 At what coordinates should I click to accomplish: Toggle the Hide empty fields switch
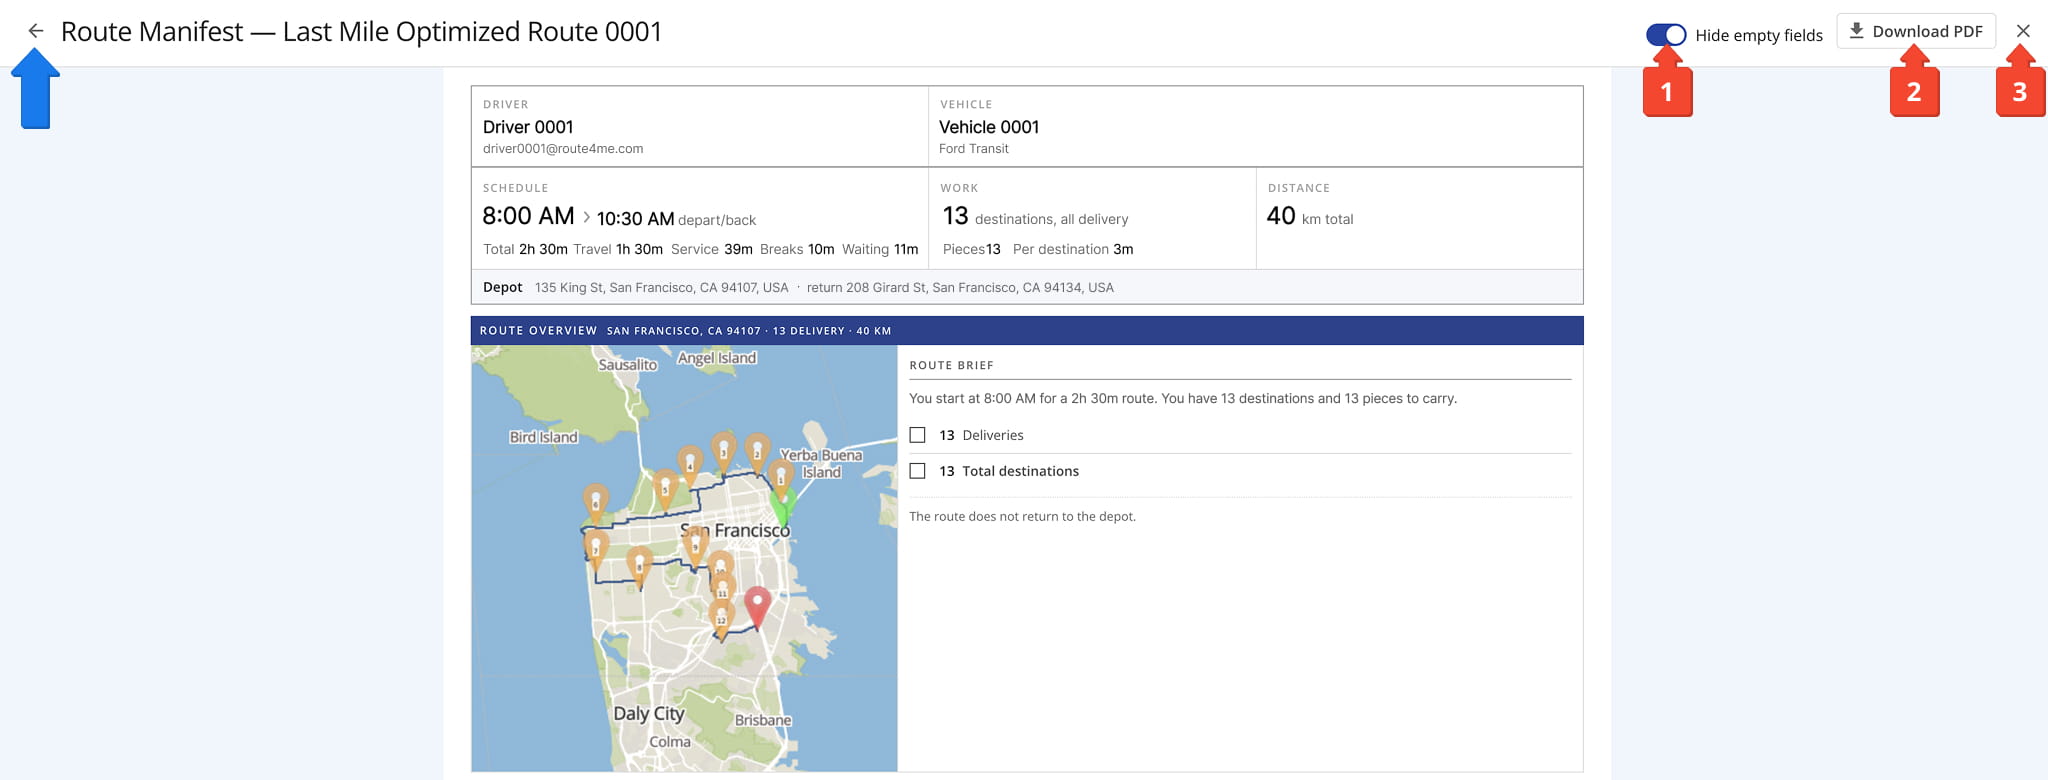(1666, 35)
